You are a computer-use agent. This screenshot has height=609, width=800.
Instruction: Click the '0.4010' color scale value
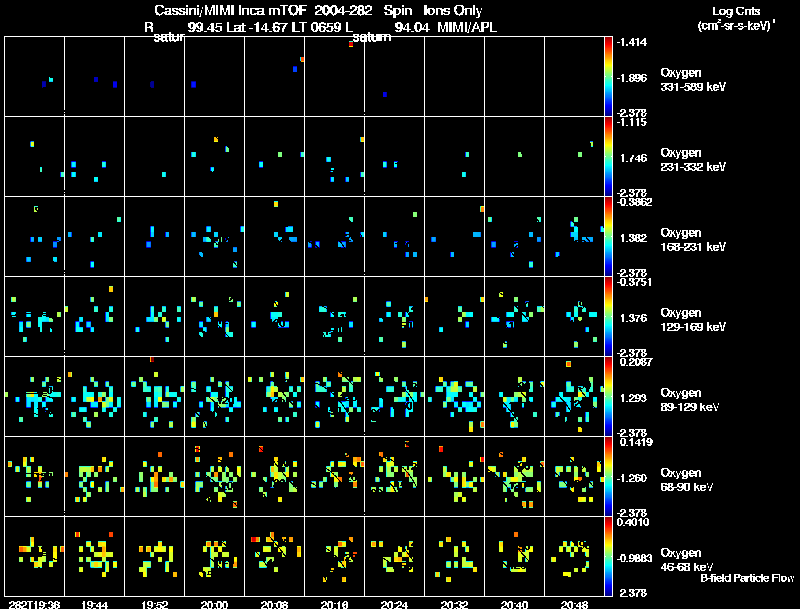pos(633,522)
